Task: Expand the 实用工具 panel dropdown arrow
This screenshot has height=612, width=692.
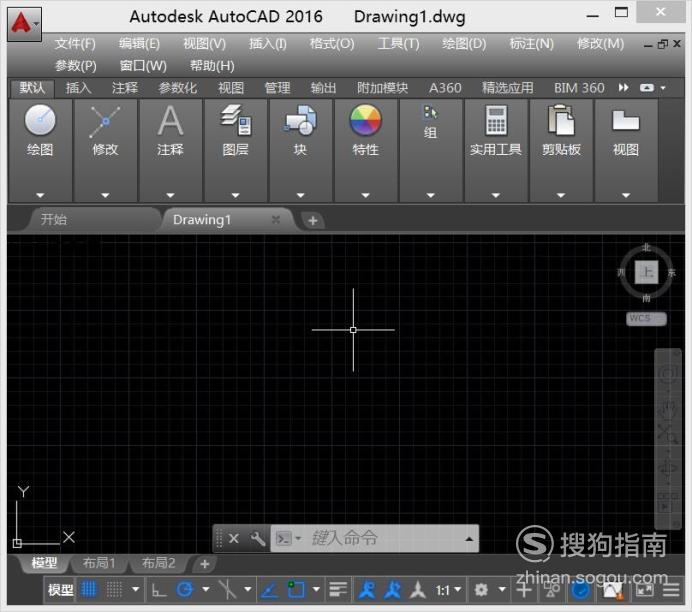Action: point(496,195)
